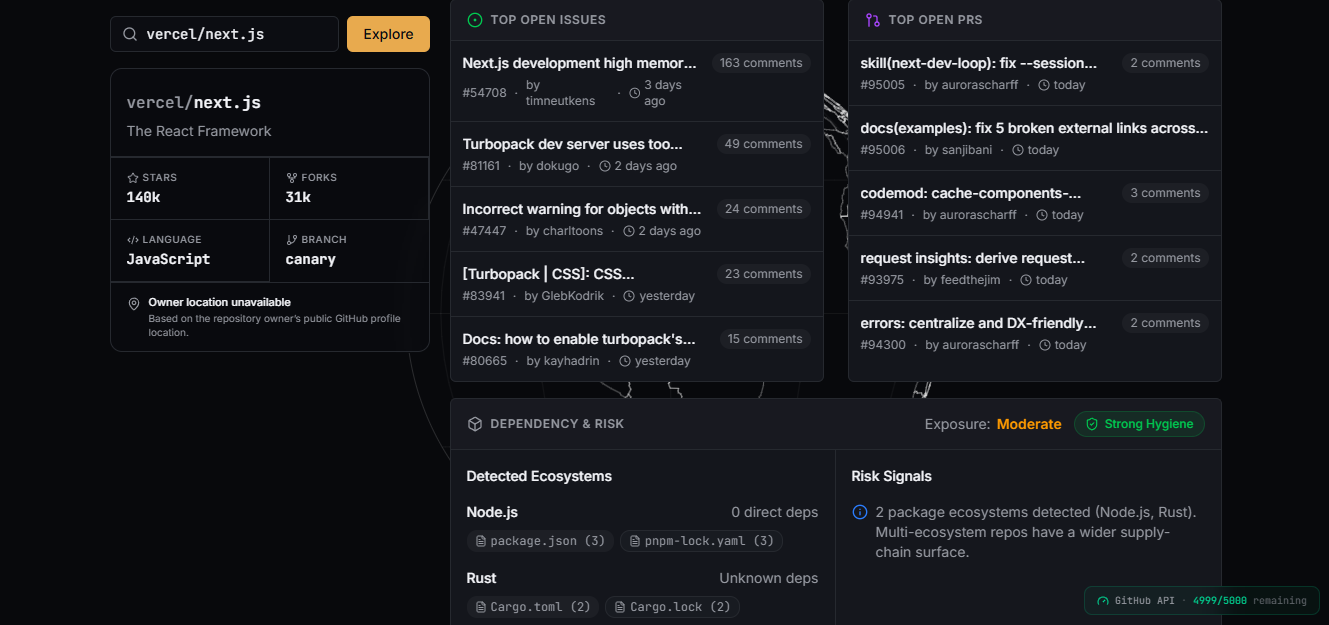Click the Strong Hygiene badge

tap(1139, 424)
